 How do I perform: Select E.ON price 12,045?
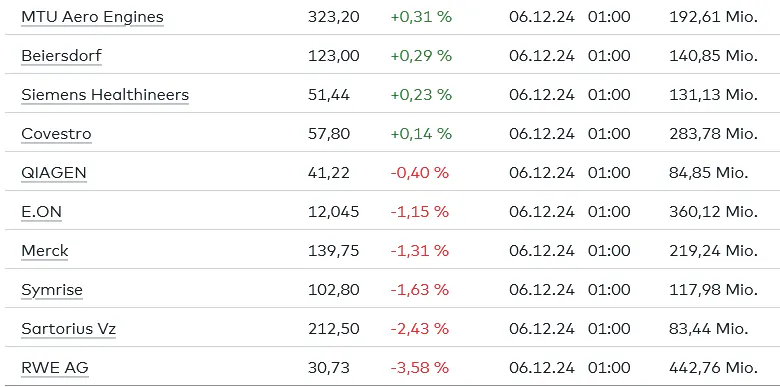(x=333, y=212)
